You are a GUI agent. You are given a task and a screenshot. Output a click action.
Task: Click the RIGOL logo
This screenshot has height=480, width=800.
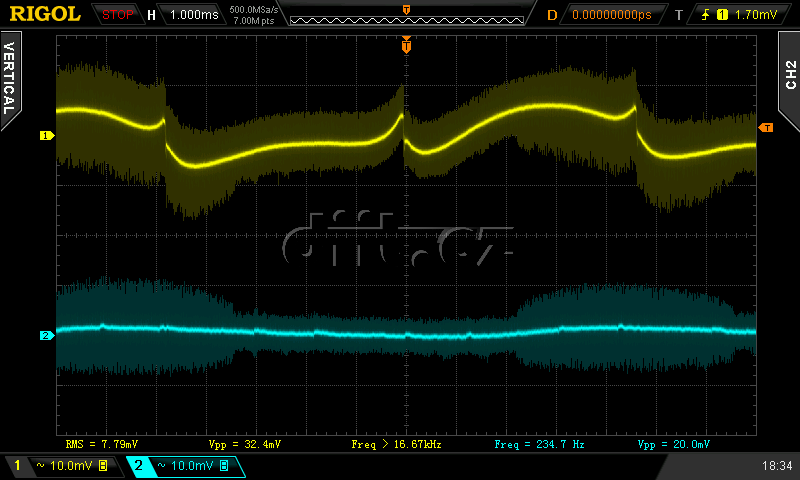(46, 14)
